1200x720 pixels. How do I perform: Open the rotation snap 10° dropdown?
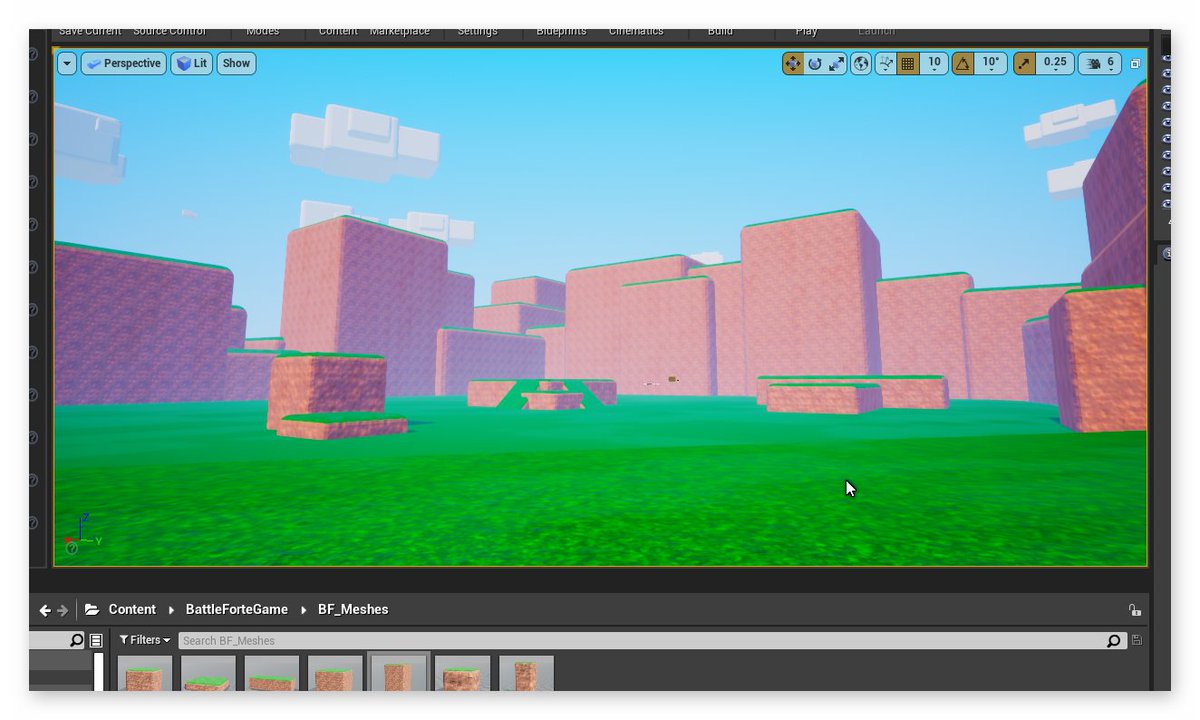point(990,64)
